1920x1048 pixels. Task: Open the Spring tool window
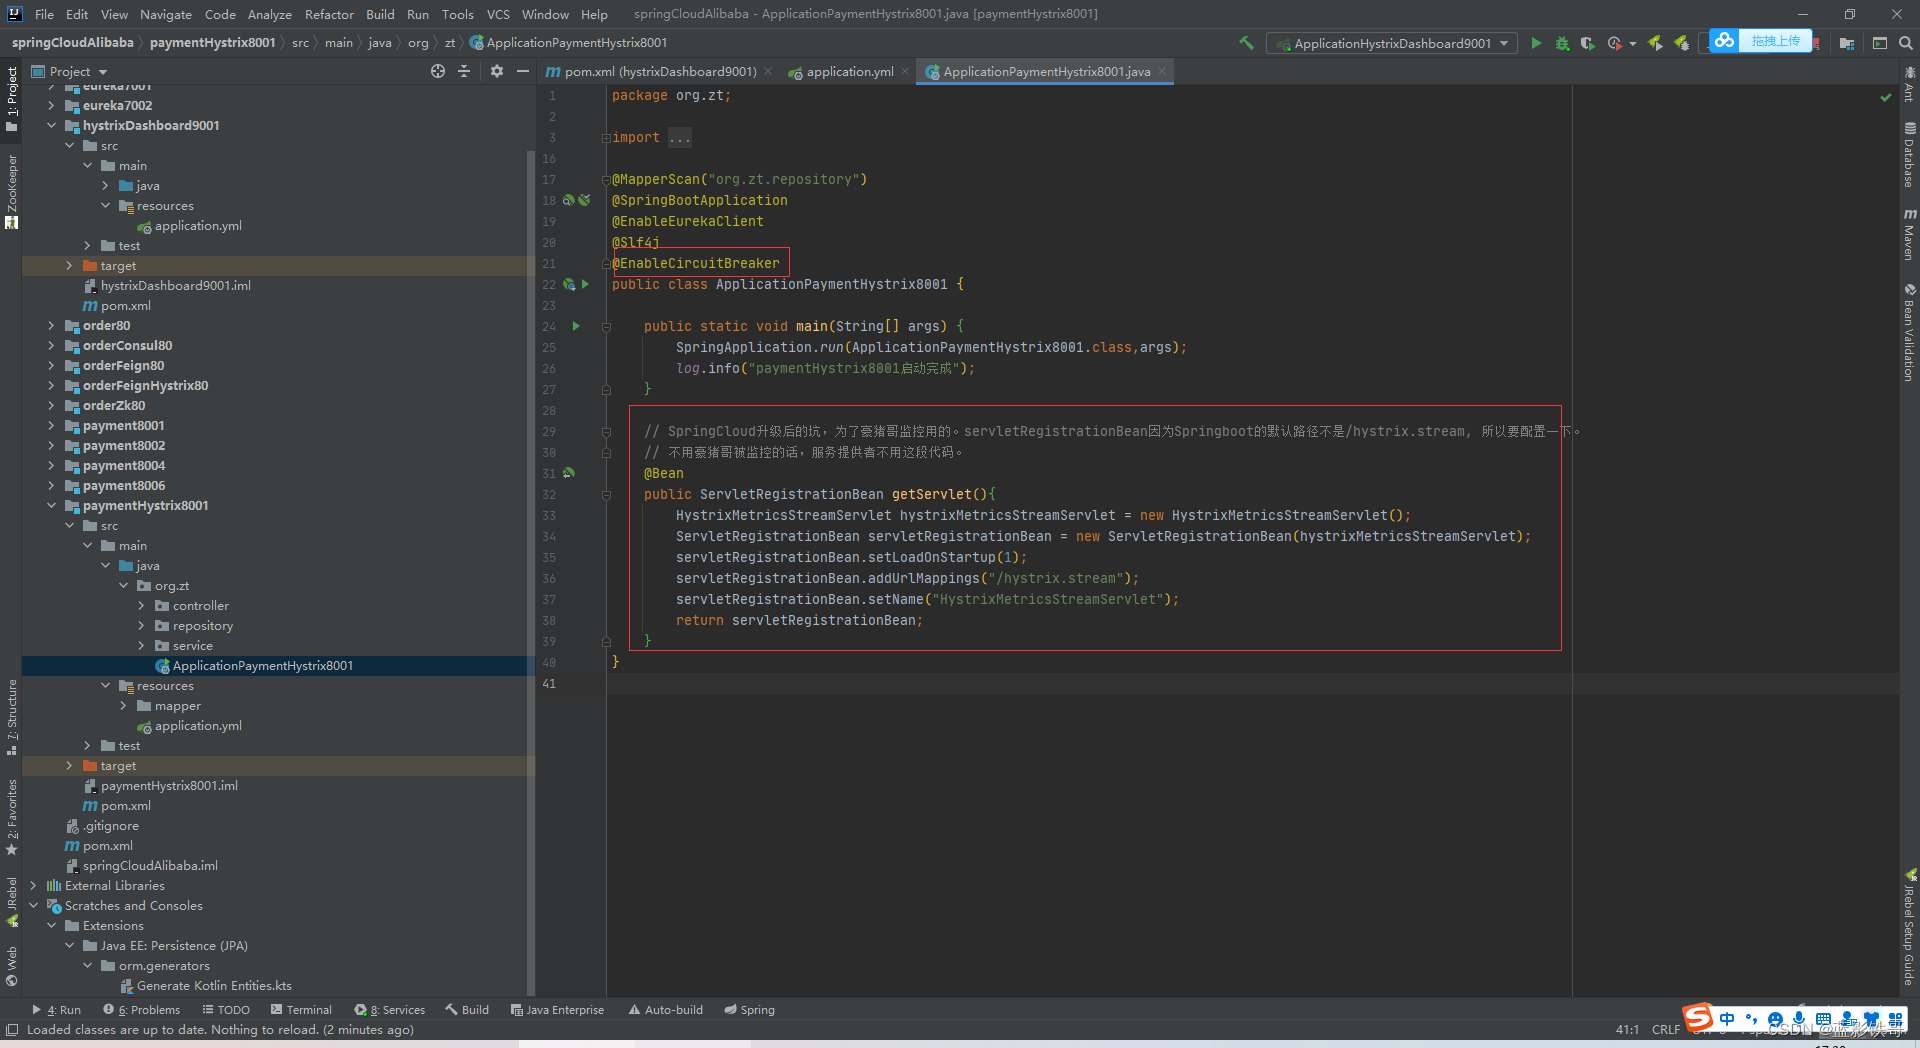(x=750, y=1010)
